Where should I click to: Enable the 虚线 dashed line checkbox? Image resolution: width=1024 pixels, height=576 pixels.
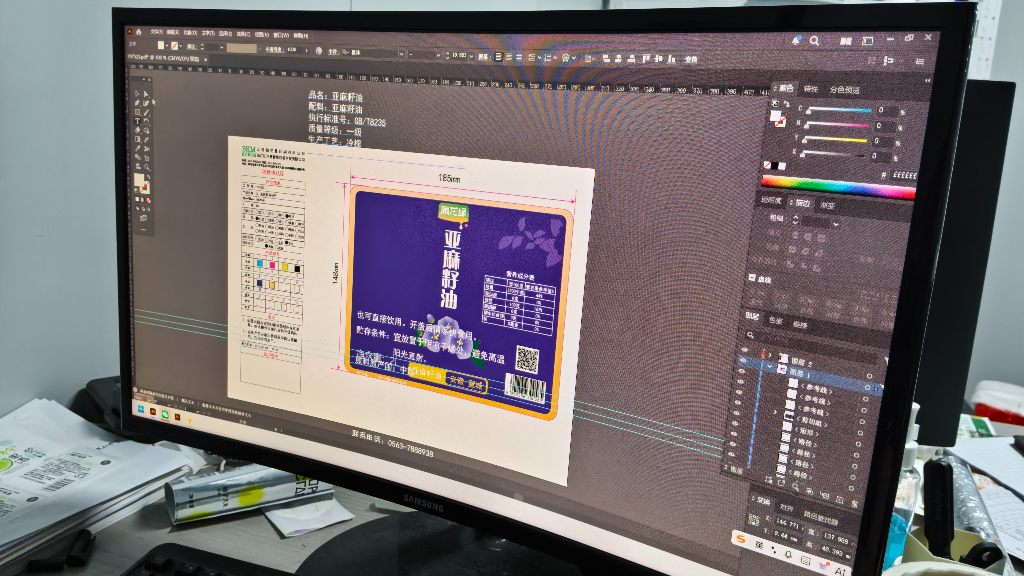pyautogui.click(x=752, y=278)
